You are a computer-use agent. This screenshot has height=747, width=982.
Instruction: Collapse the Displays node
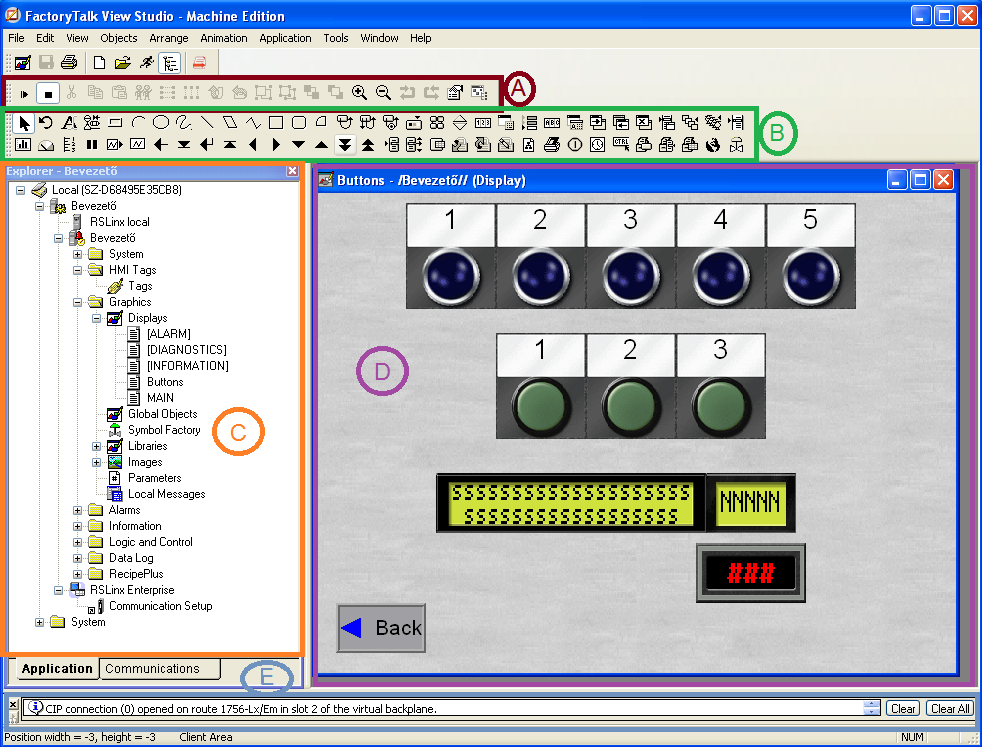(x=96, y=318)
